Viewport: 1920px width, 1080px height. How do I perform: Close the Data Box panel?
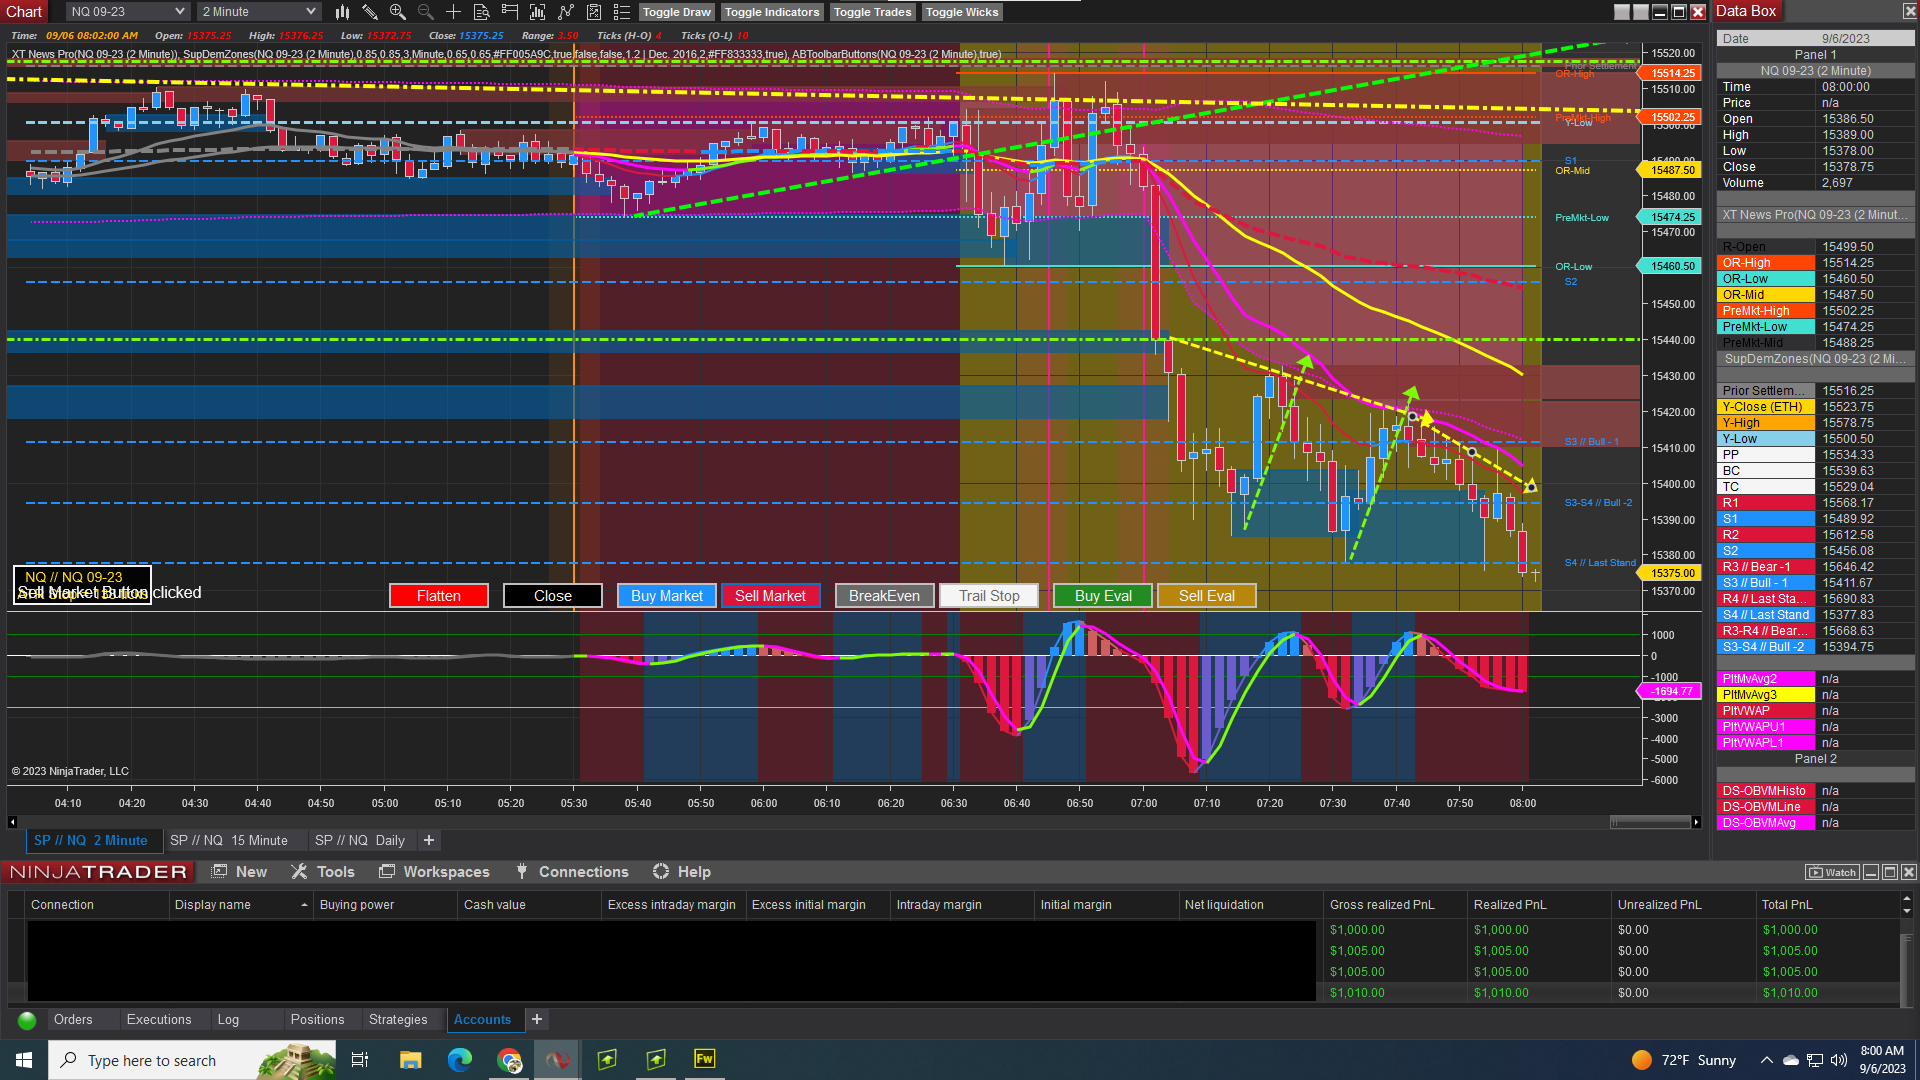tap(1909, 11)
